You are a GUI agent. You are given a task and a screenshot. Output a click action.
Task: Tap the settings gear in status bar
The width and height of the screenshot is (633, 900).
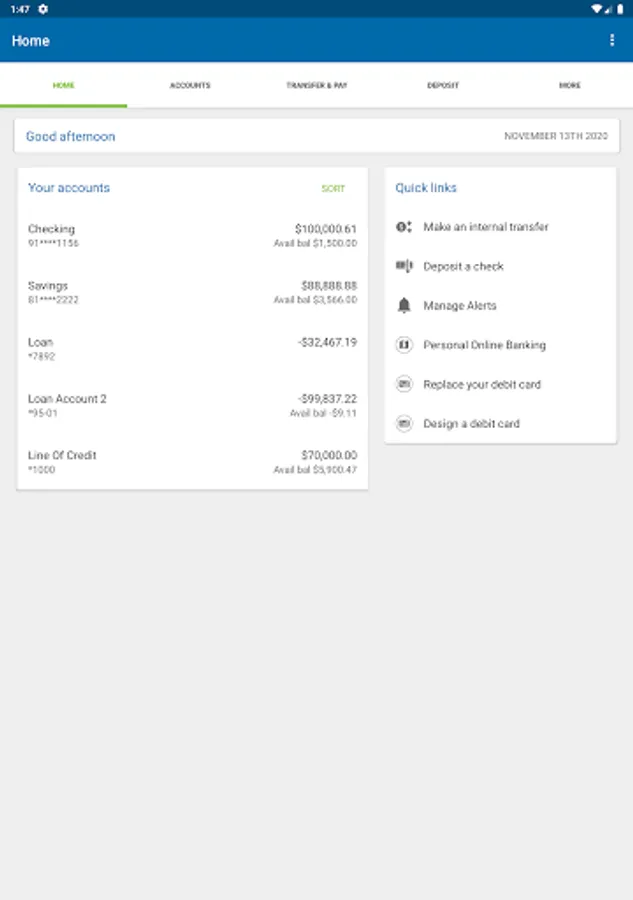click(x=43, y=9)
